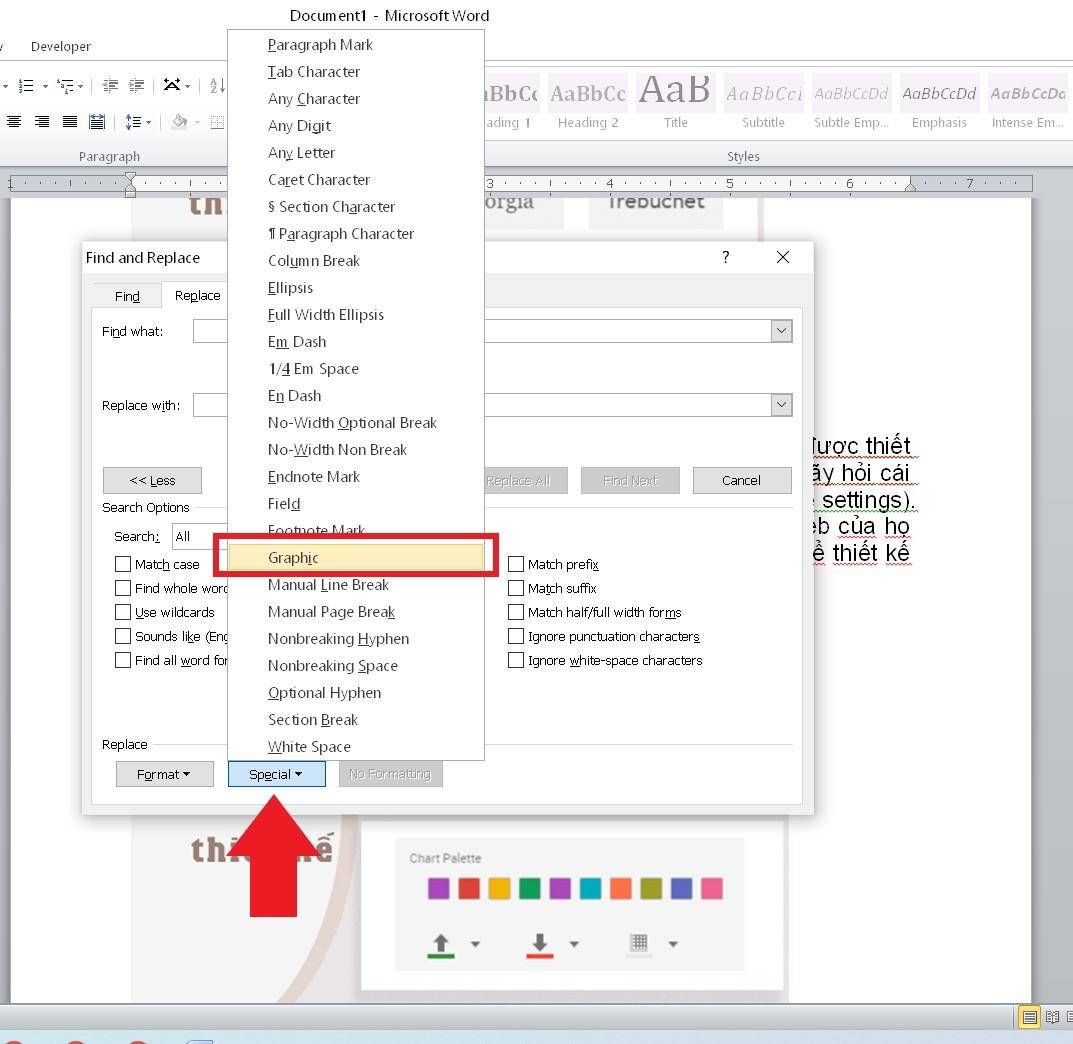Click the Multilevel List icon
Image resolution: width=1073 pixels, height=1044 pixels.
[x=66, y=86]
